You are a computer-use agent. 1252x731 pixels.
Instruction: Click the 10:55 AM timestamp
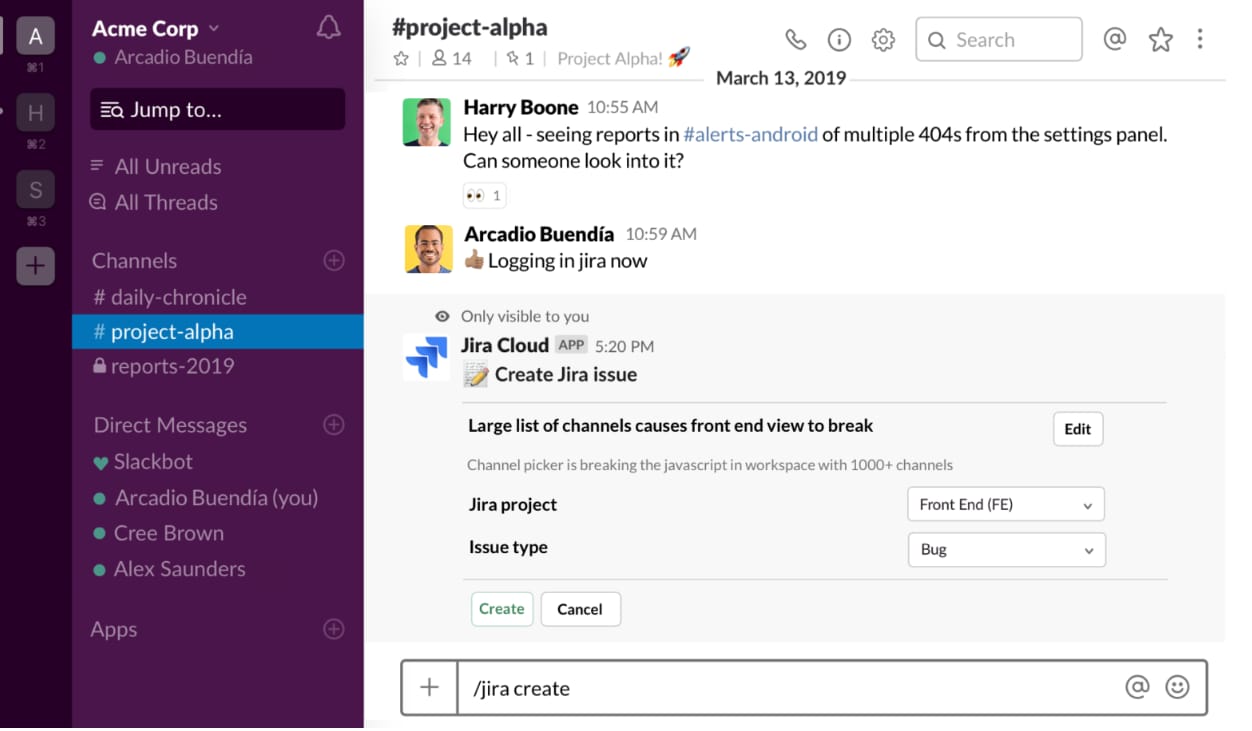(x=622, y=107)
